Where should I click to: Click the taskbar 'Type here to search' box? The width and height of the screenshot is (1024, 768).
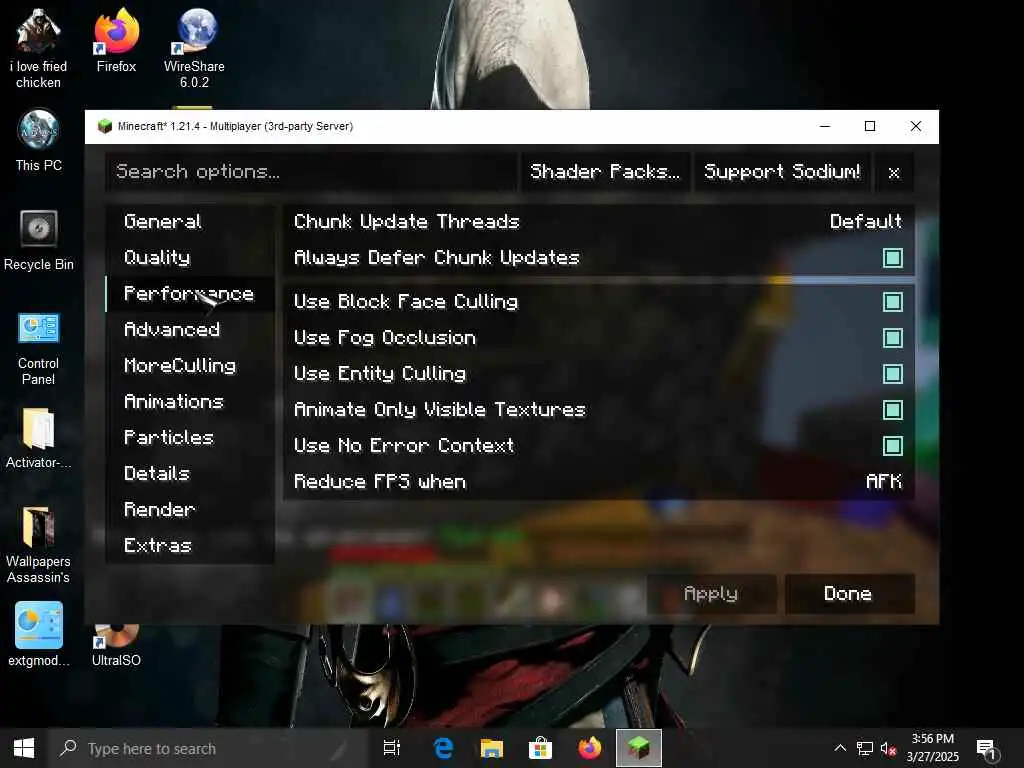pyautogui.click(x=209, y=748)
